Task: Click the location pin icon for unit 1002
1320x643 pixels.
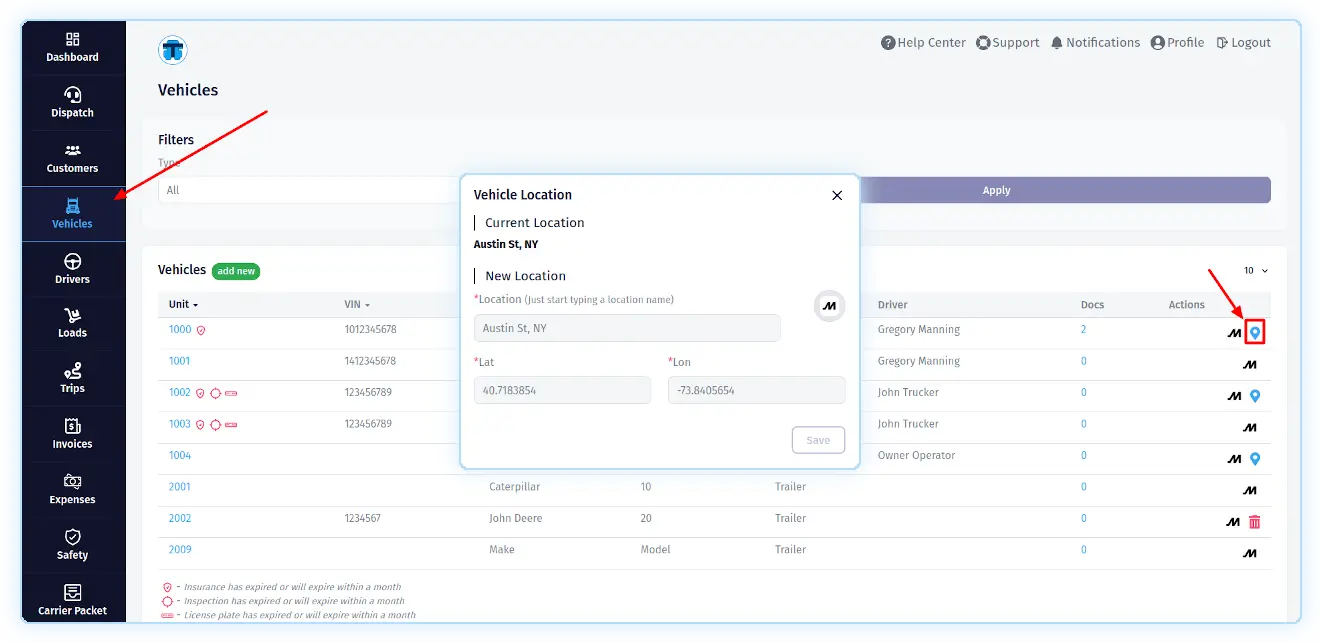Action: click(1255, 396)
